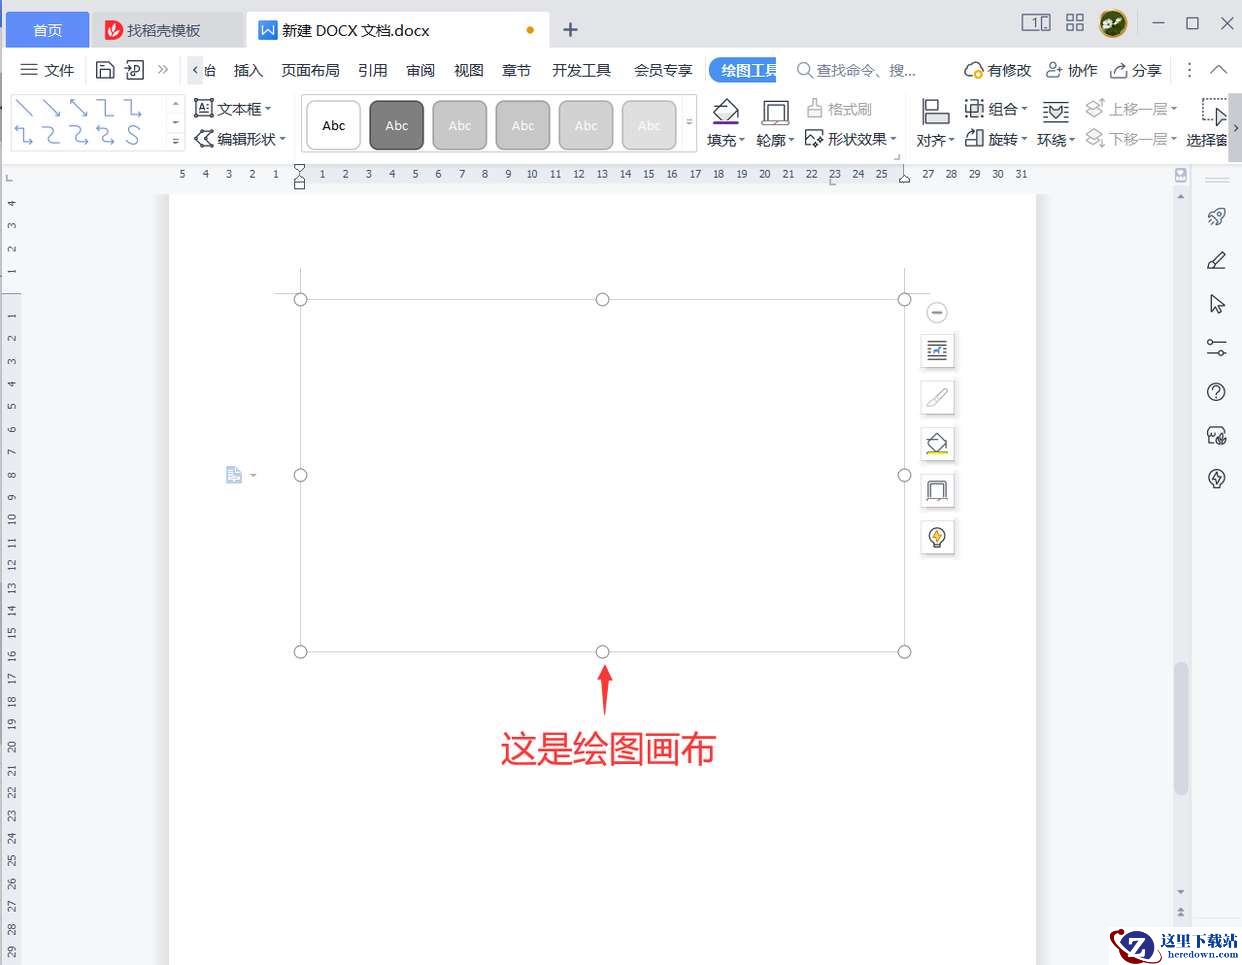Open the help question mark icon
The height and width of the screenshot is (965, 1242).
1217,392
